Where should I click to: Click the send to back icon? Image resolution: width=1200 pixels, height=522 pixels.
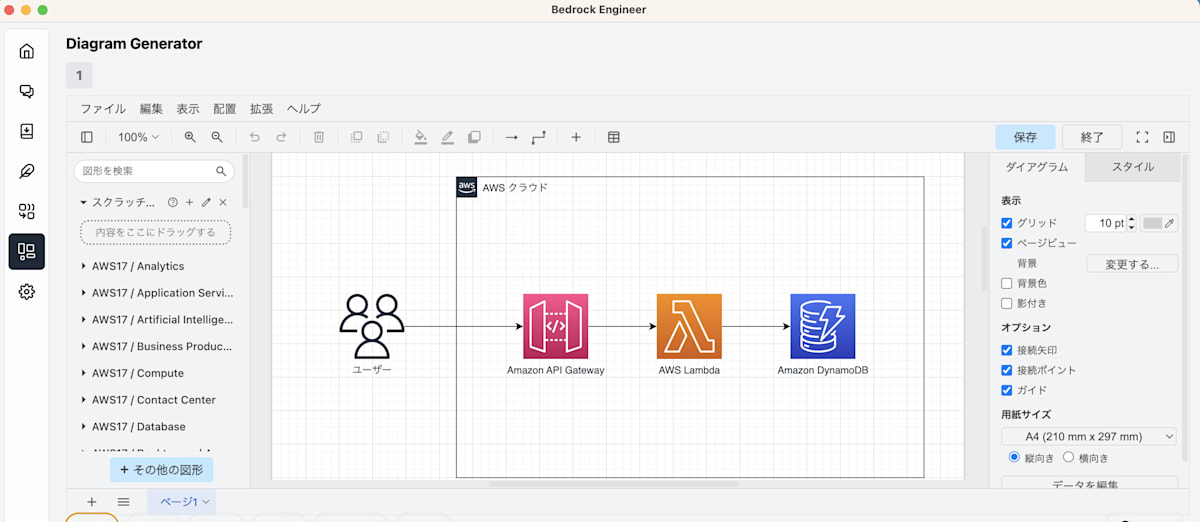(383, 137)
